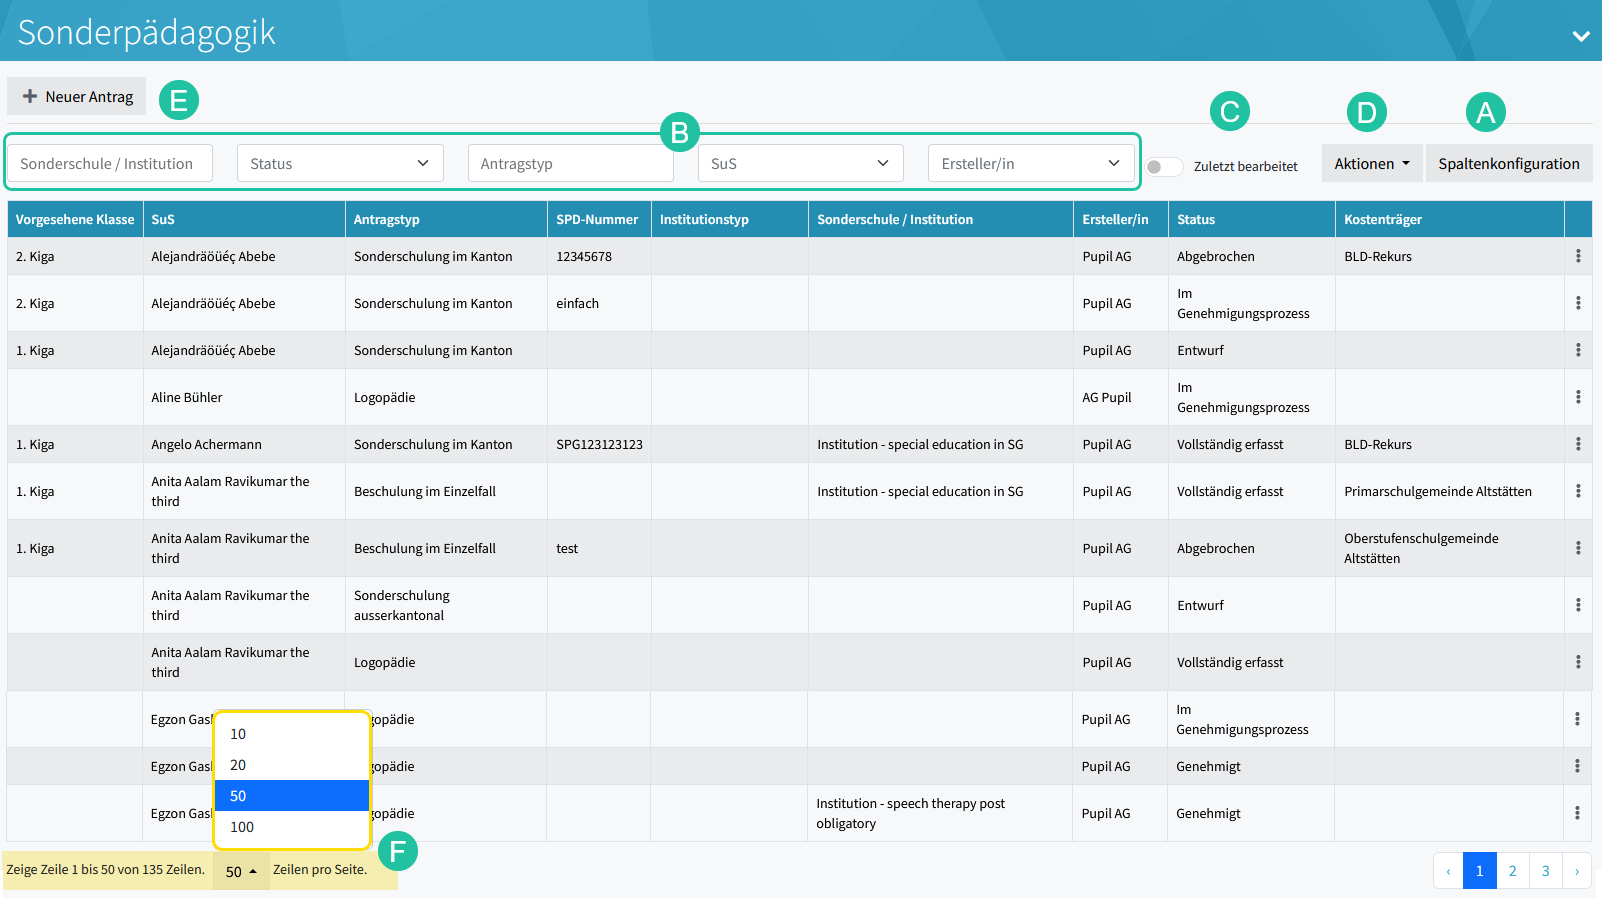Collapse the Sonderpädagogik header chevron
The height and width of the screenshot is (898, 1602).
[x=1580, y=36]
